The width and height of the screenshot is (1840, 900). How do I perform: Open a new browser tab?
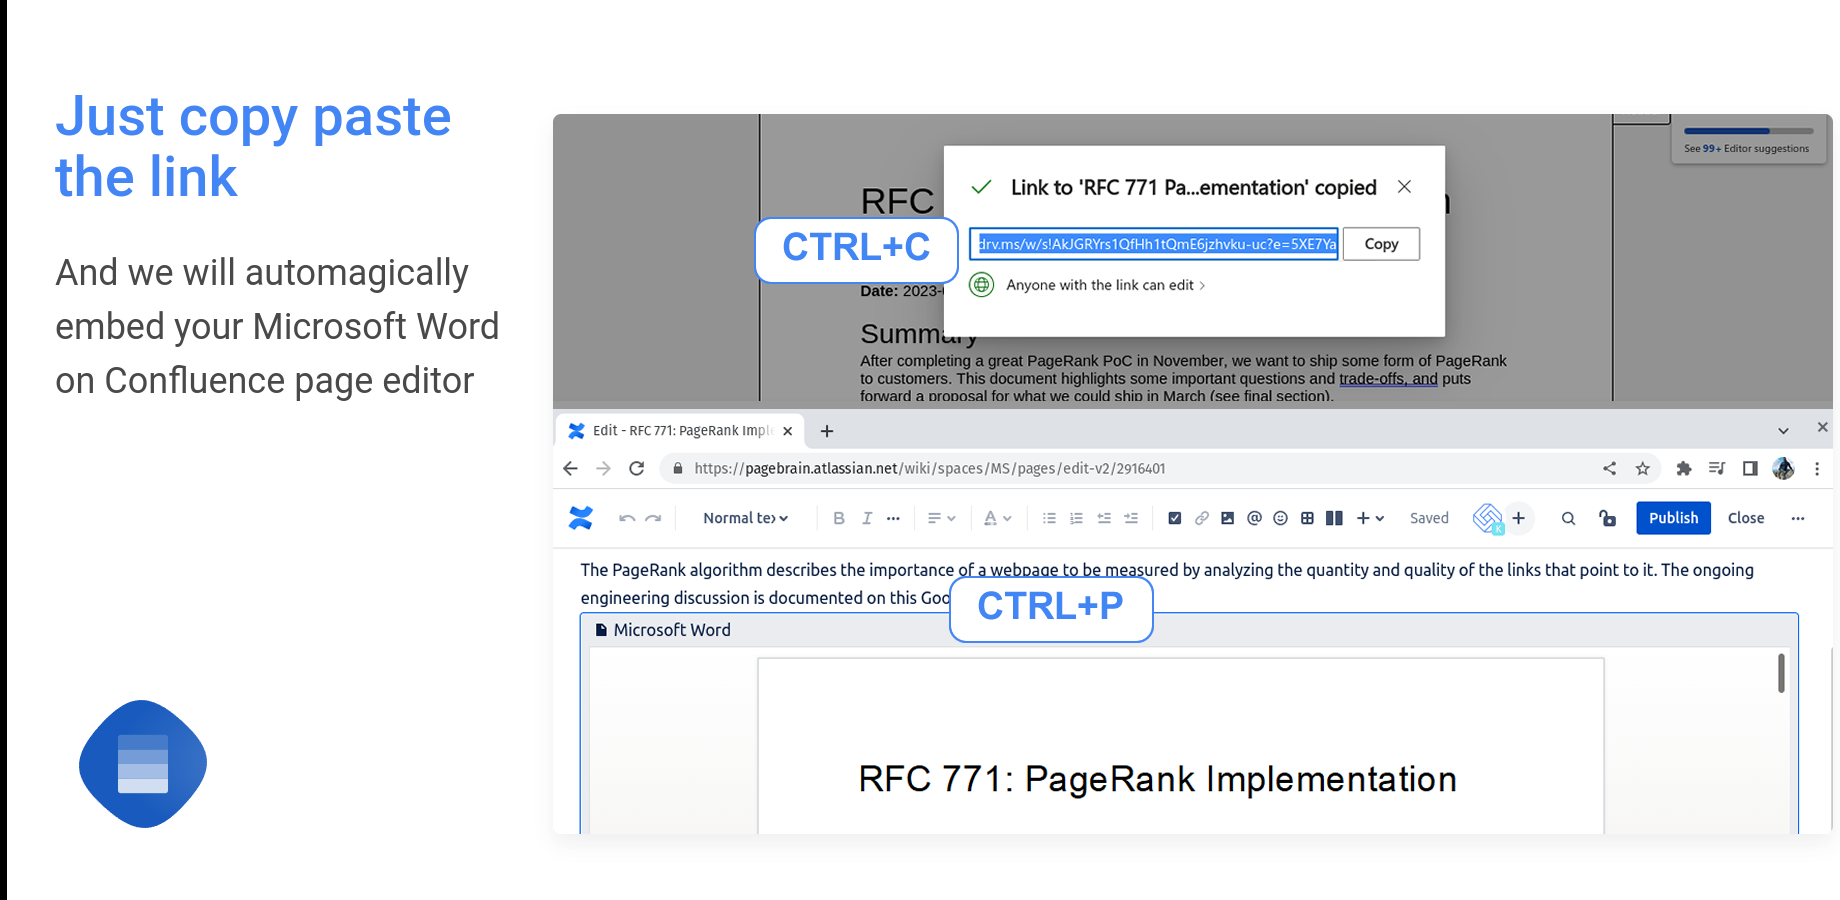click(x=827, y=431)
